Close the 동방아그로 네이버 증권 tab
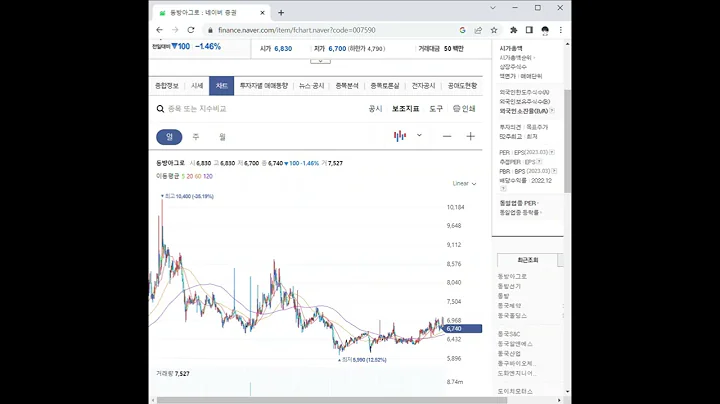This screenshot has width=720, height=404. [x=263, y=13]
